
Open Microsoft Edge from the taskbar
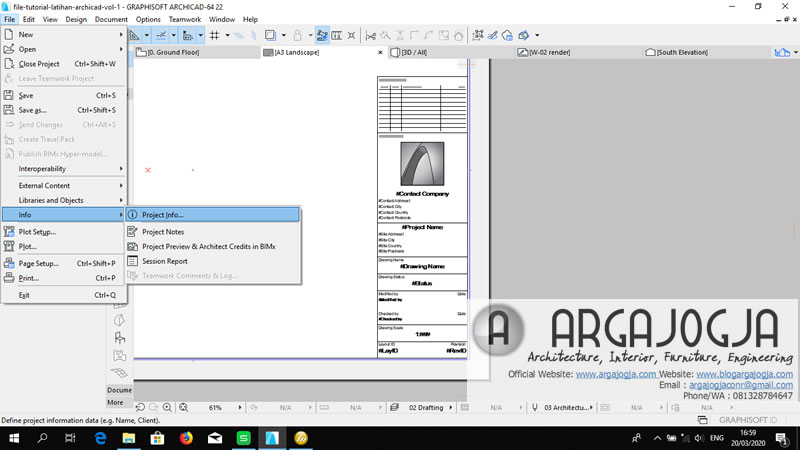(100, 438)
